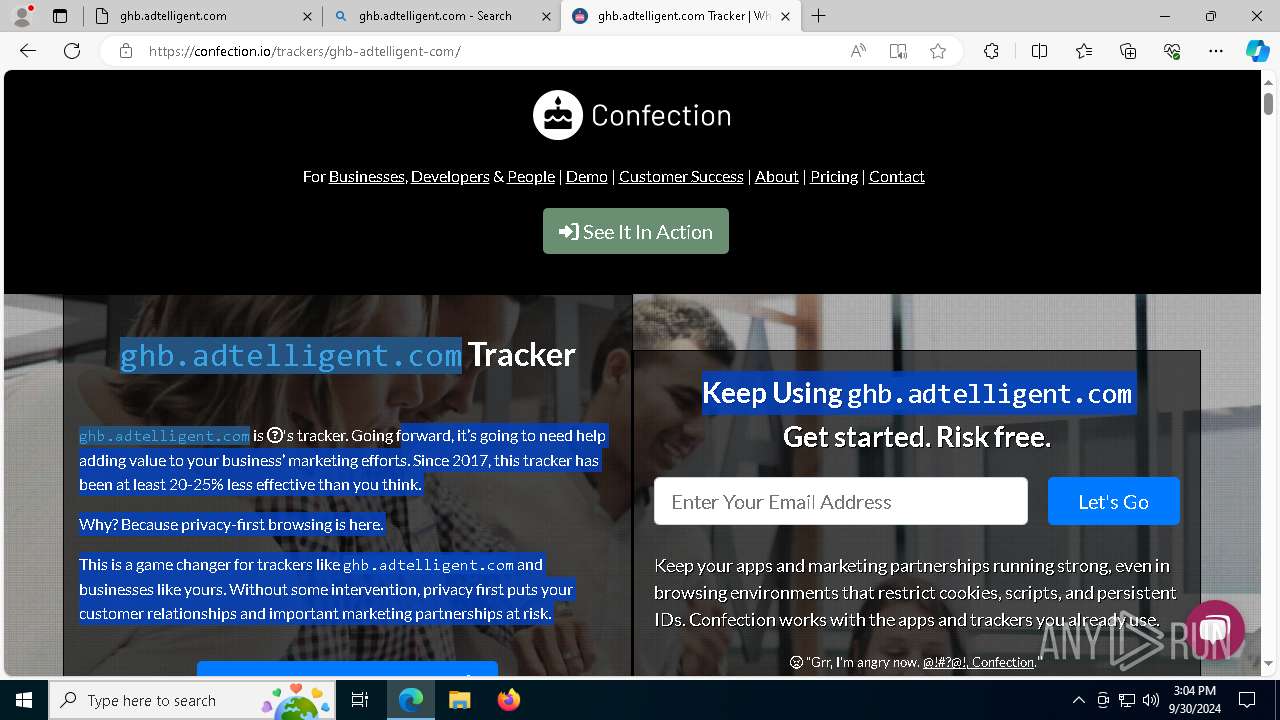Image resolution: width=1280 pixels, height=720 pixels.
Task: Open the Developers link
Action: 450,176
